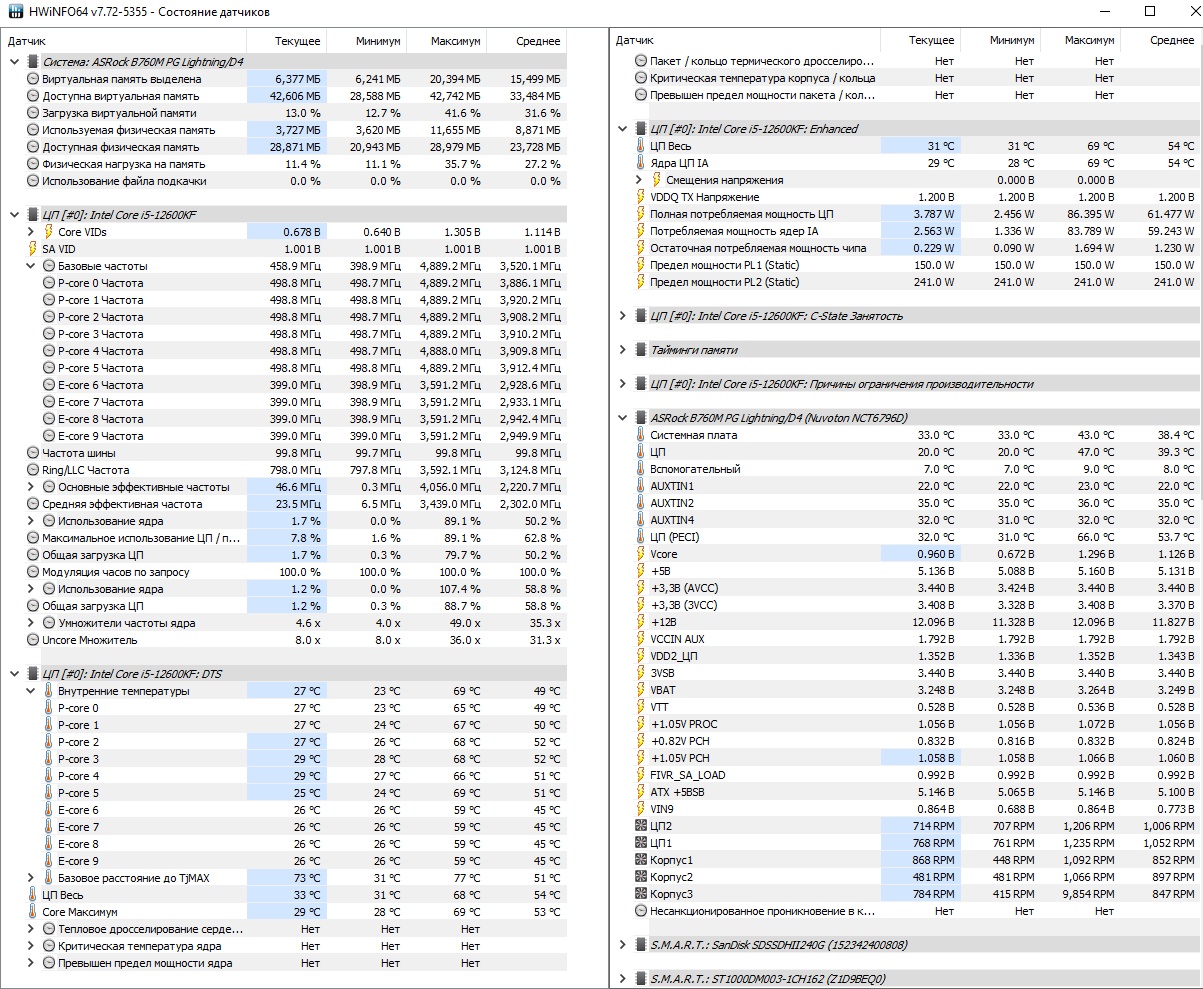This screenshot has height=989, width=1203.
Task: Expand the S.M.A.R.T.: ST1000DM003 section
Action: [x=623, y=979]
